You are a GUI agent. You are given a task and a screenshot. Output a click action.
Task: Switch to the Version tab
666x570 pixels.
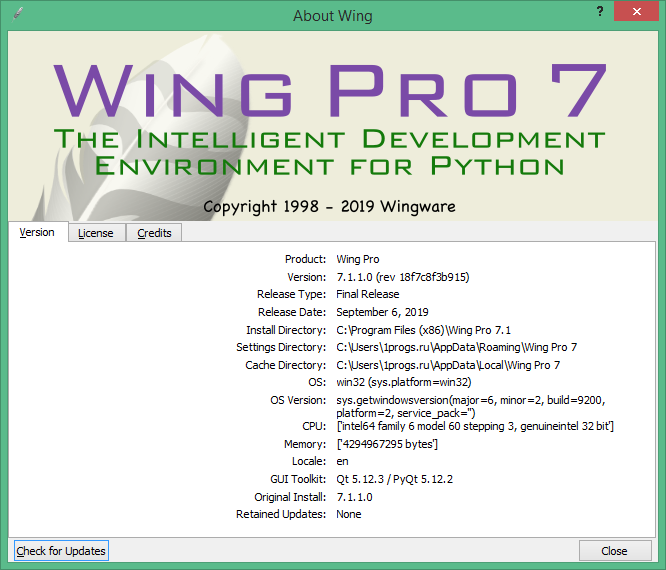click(x=37, y=232)
